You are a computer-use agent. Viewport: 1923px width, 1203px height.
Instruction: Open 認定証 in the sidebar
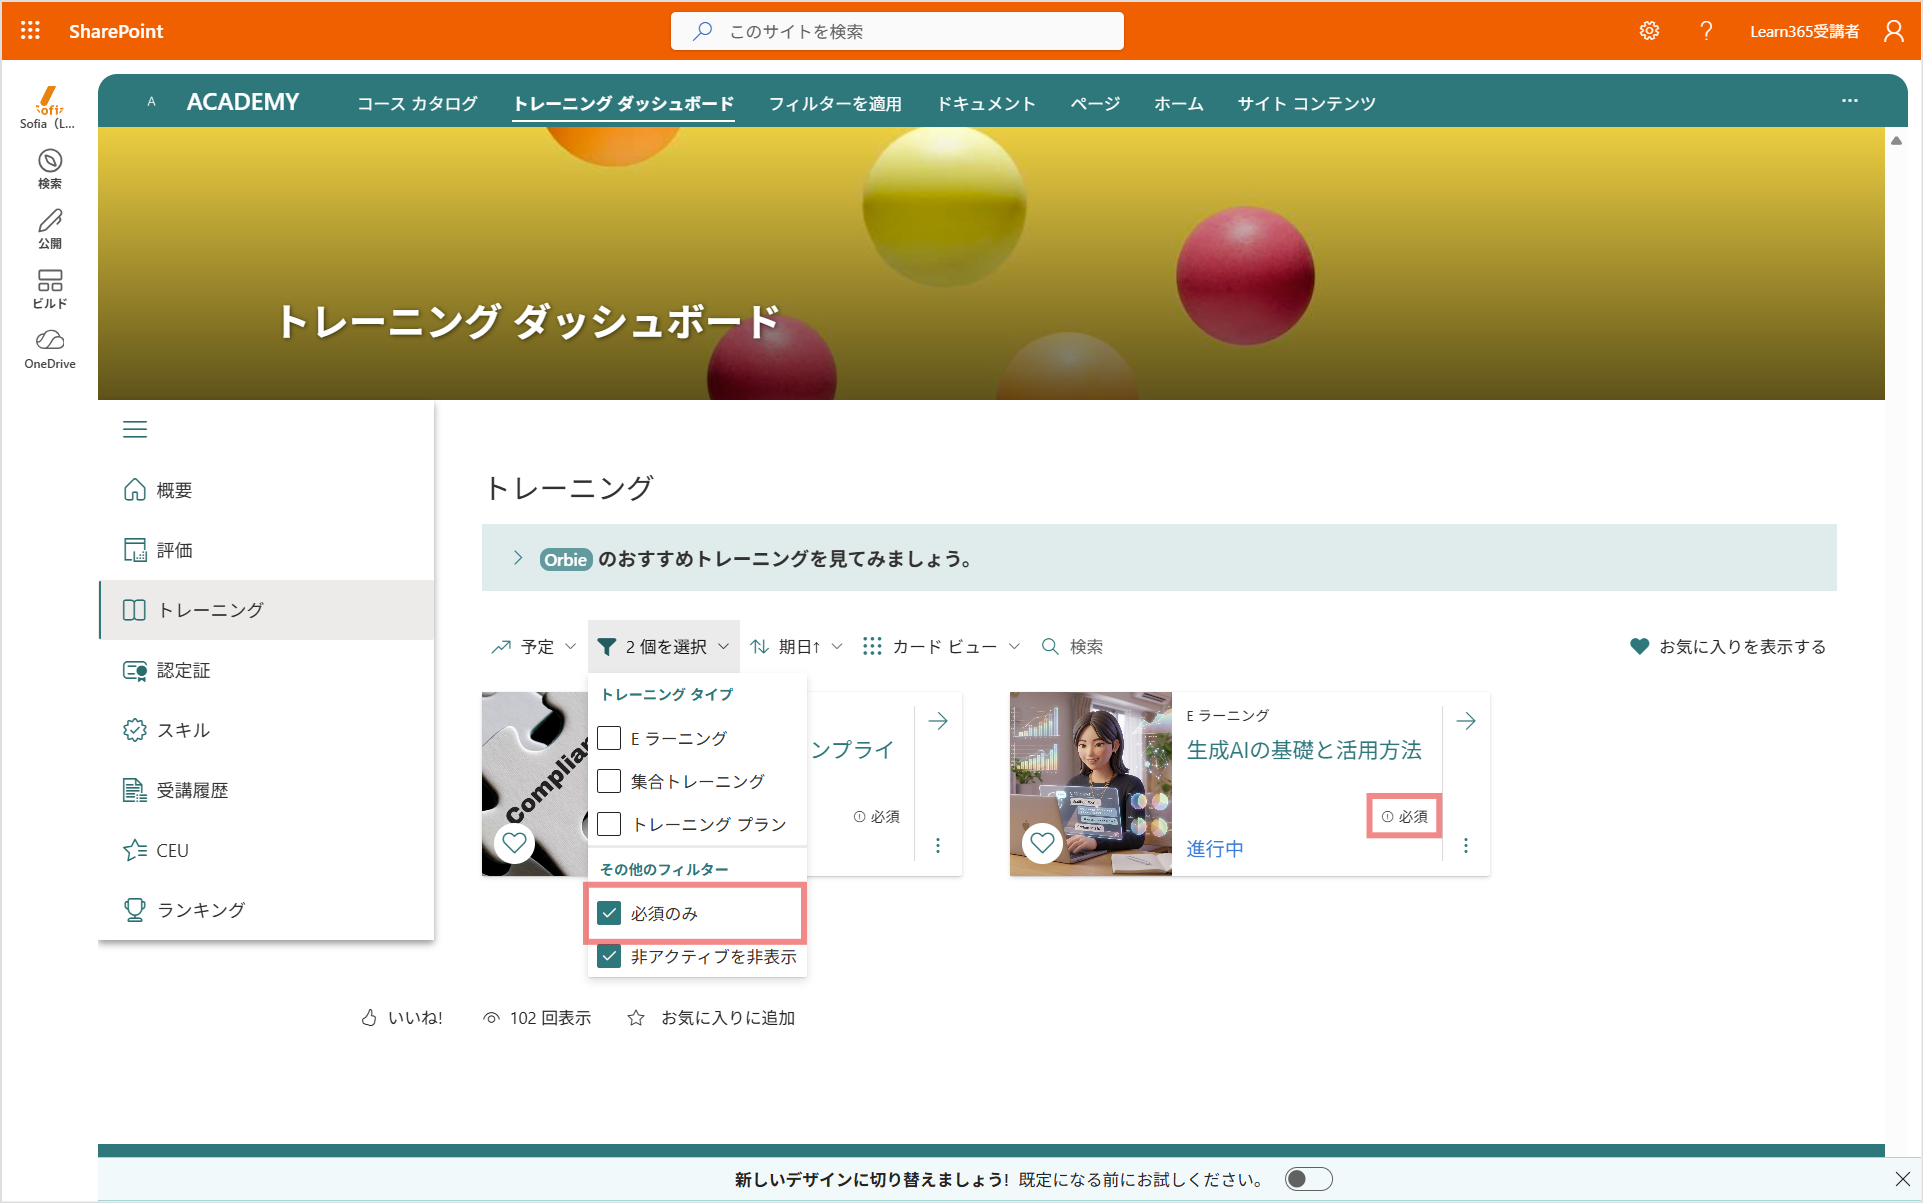pos(267,670)
